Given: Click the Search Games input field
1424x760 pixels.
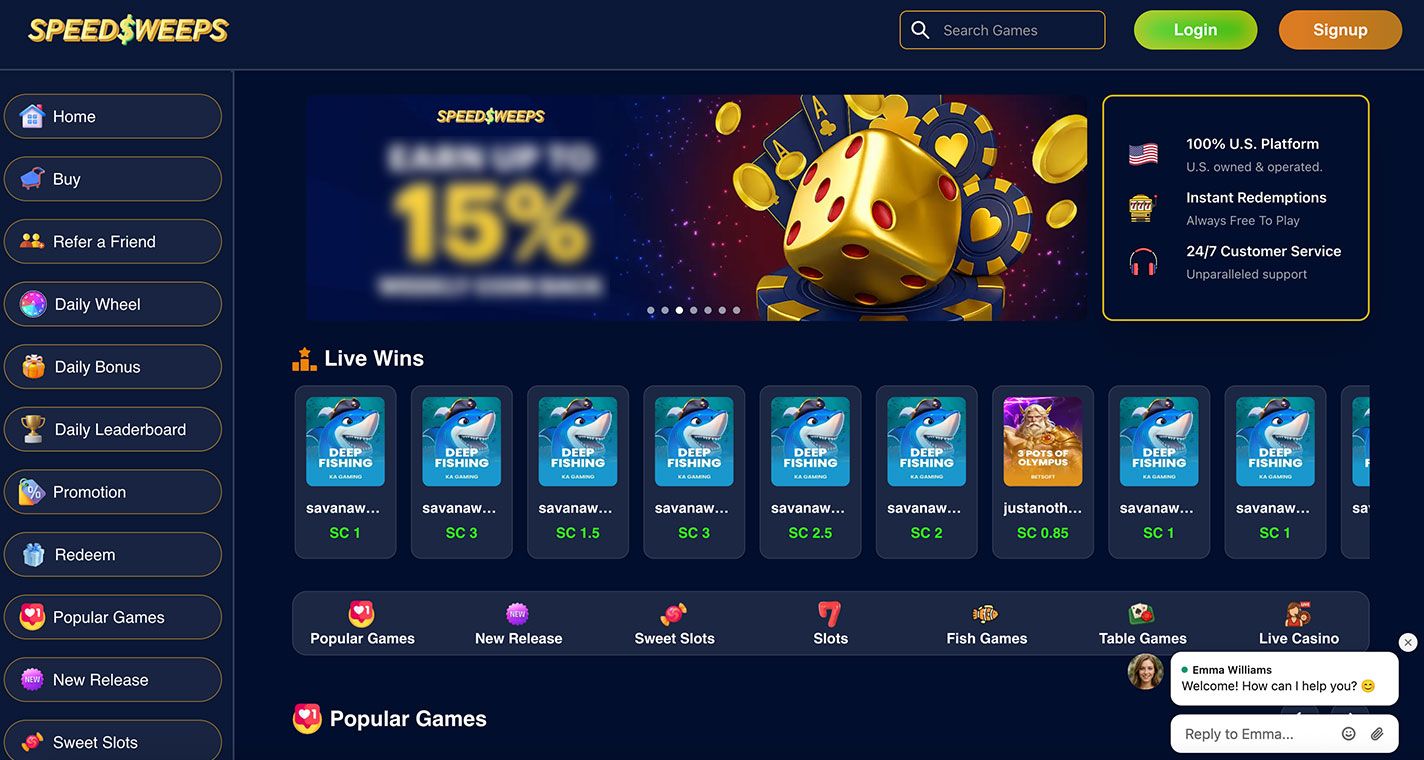Looking at the screenshot, I should (1002, 30).
